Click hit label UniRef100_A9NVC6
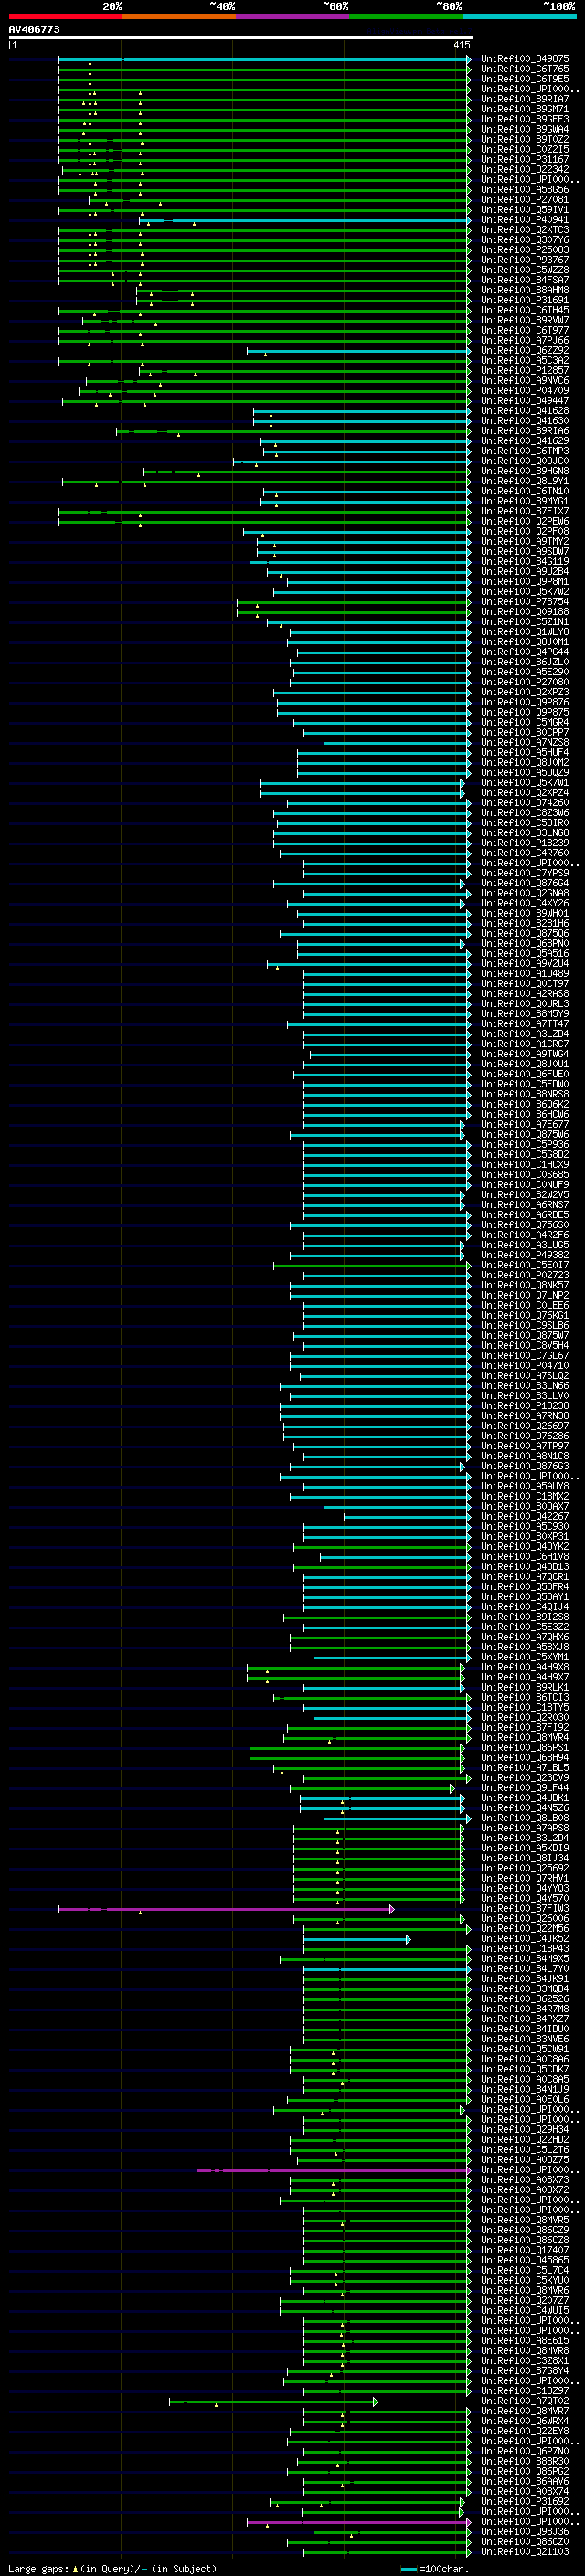This screenshot has width=585, height=2576. (x=525, y=380)
